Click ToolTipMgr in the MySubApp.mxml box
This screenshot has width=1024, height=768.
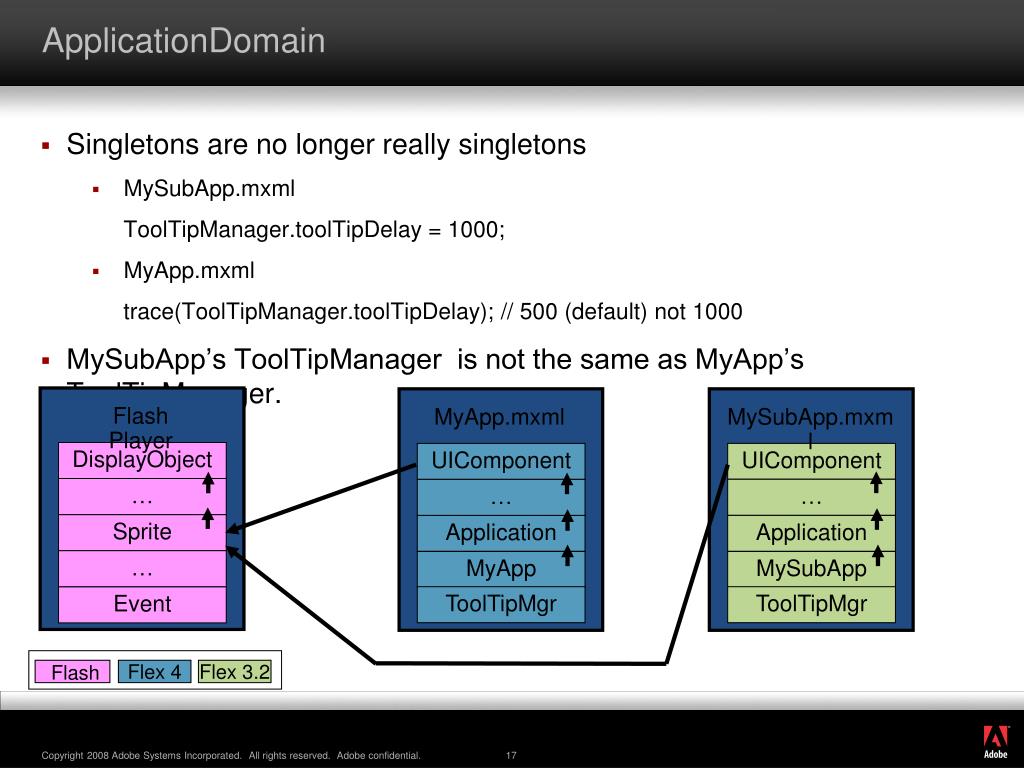(x=811, y=604)
